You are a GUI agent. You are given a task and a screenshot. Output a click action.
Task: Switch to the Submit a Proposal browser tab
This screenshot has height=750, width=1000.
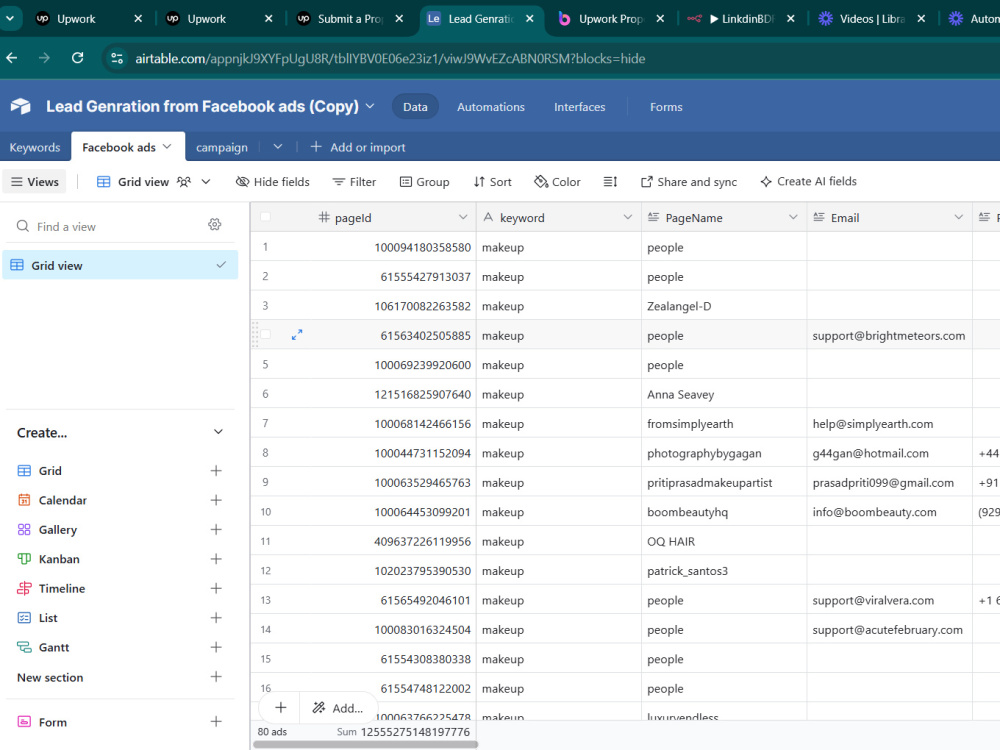coord(350,18)
